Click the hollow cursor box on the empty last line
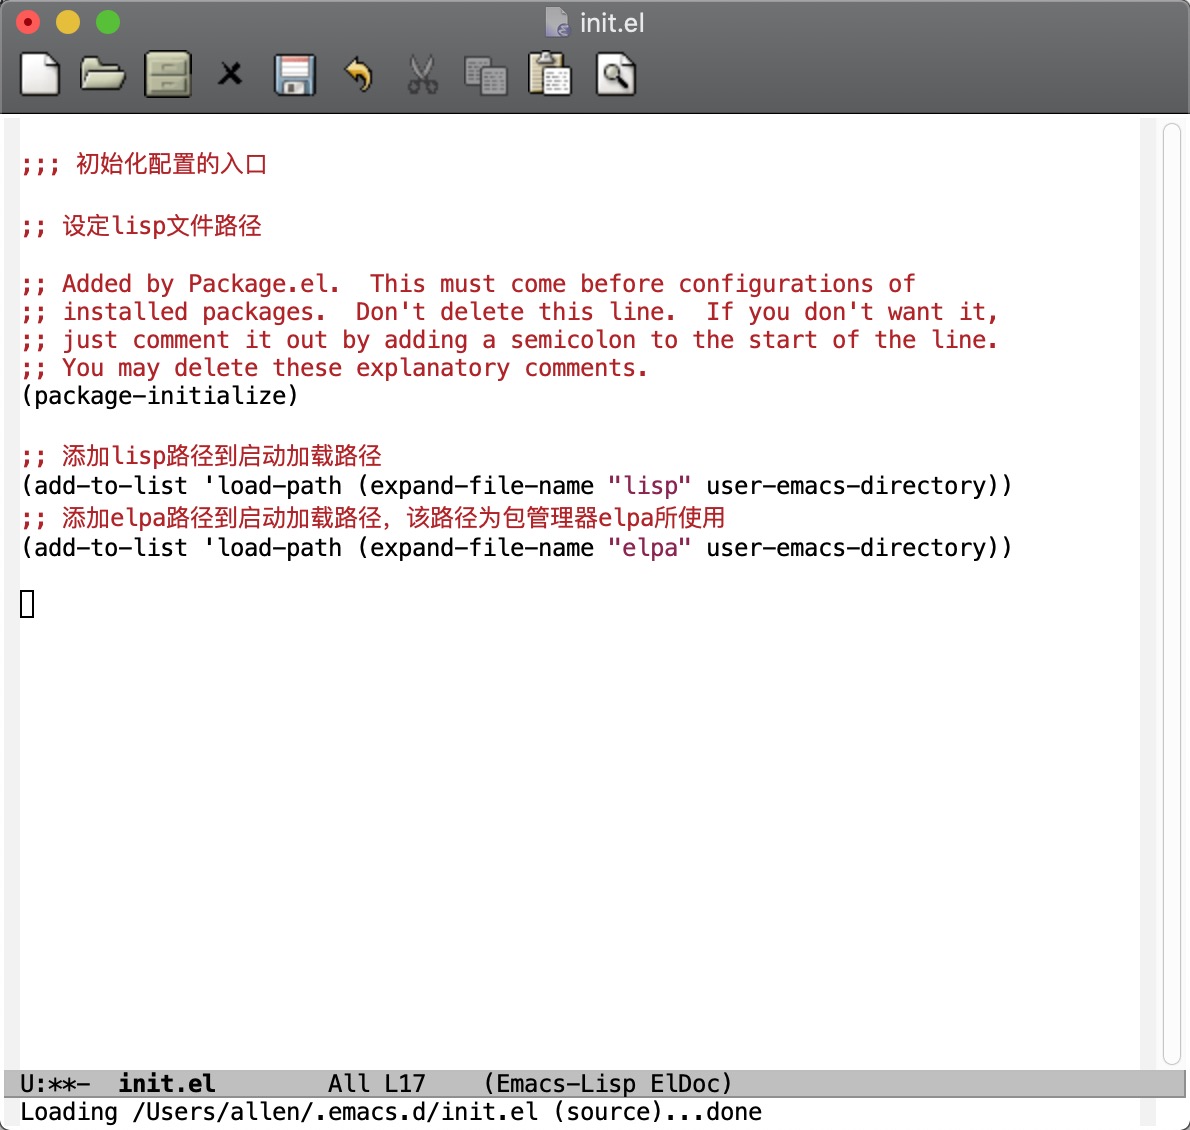 click(27, 604)
